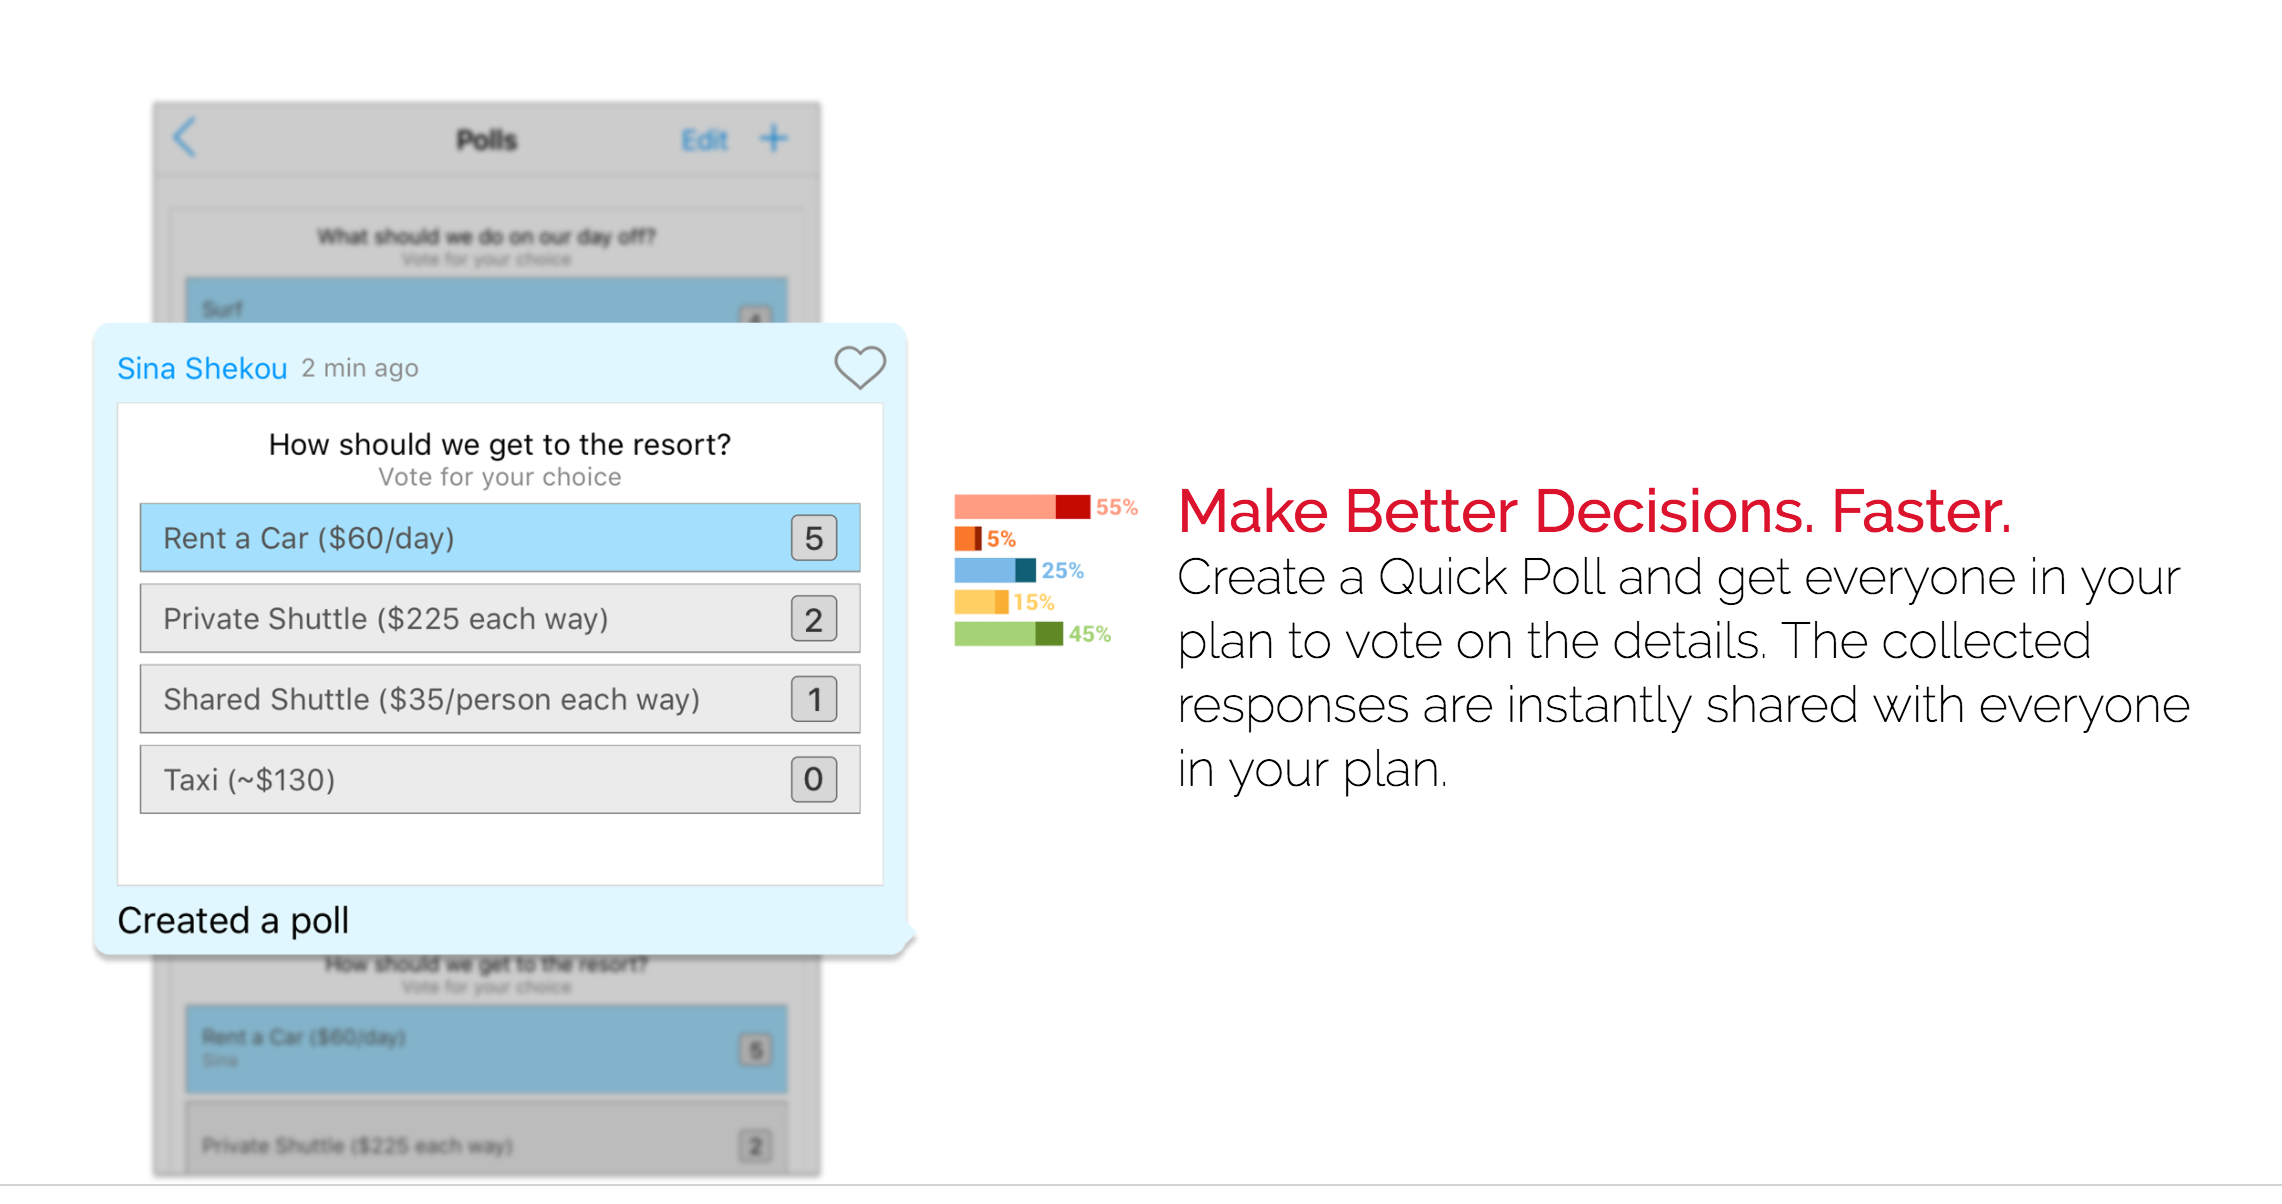Screen dimensions: 2282x1204
Task: Vote for Rent a Car ($60/day)
Action: [500, 538]
